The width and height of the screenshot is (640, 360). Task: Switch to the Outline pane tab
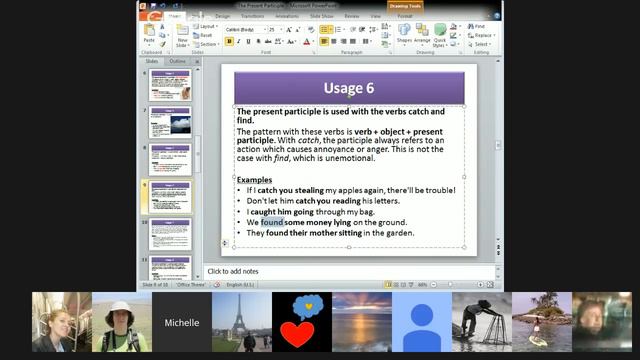click(x=177, y=61)
